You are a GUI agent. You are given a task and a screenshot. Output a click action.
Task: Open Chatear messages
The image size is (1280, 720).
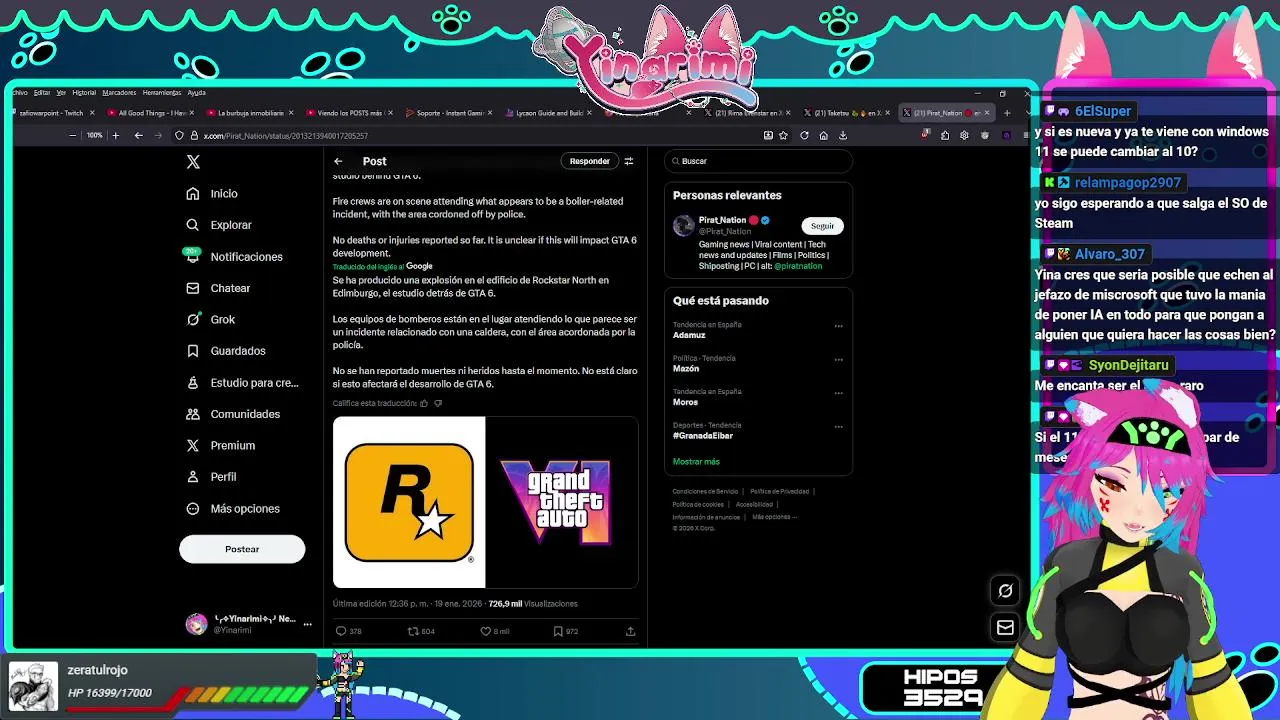(x=218, y=288)
